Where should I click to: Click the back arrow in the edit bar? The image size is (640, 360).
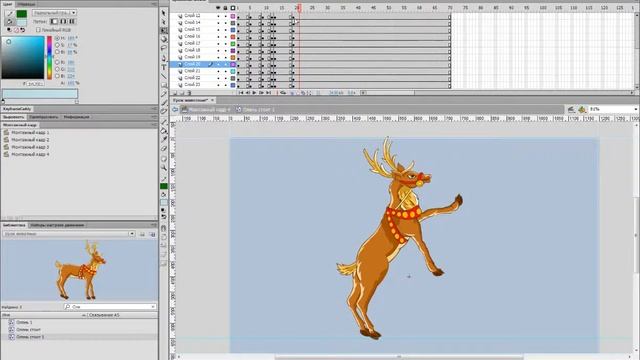point(175,109)
